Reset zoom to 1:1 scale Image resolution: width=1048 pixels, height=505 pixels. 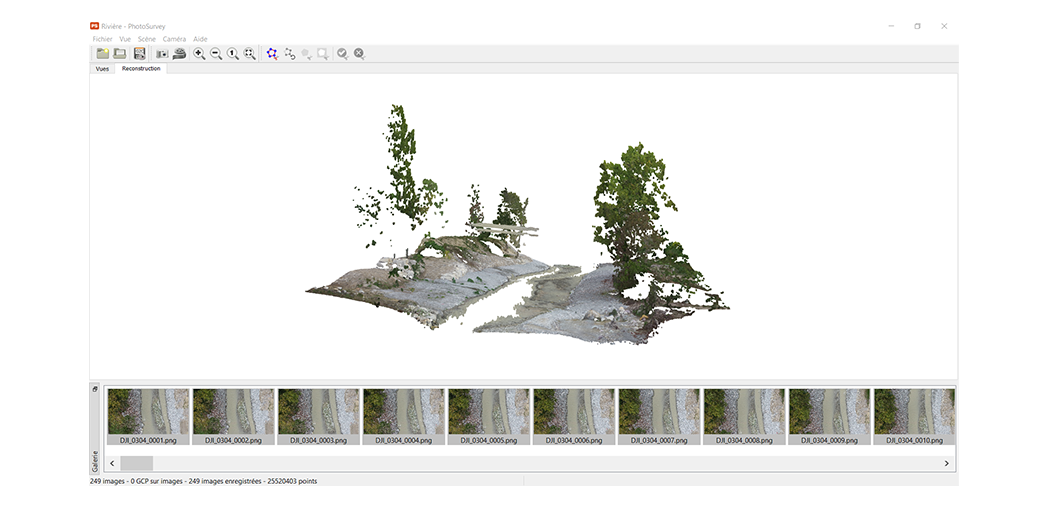pos(233,54)
